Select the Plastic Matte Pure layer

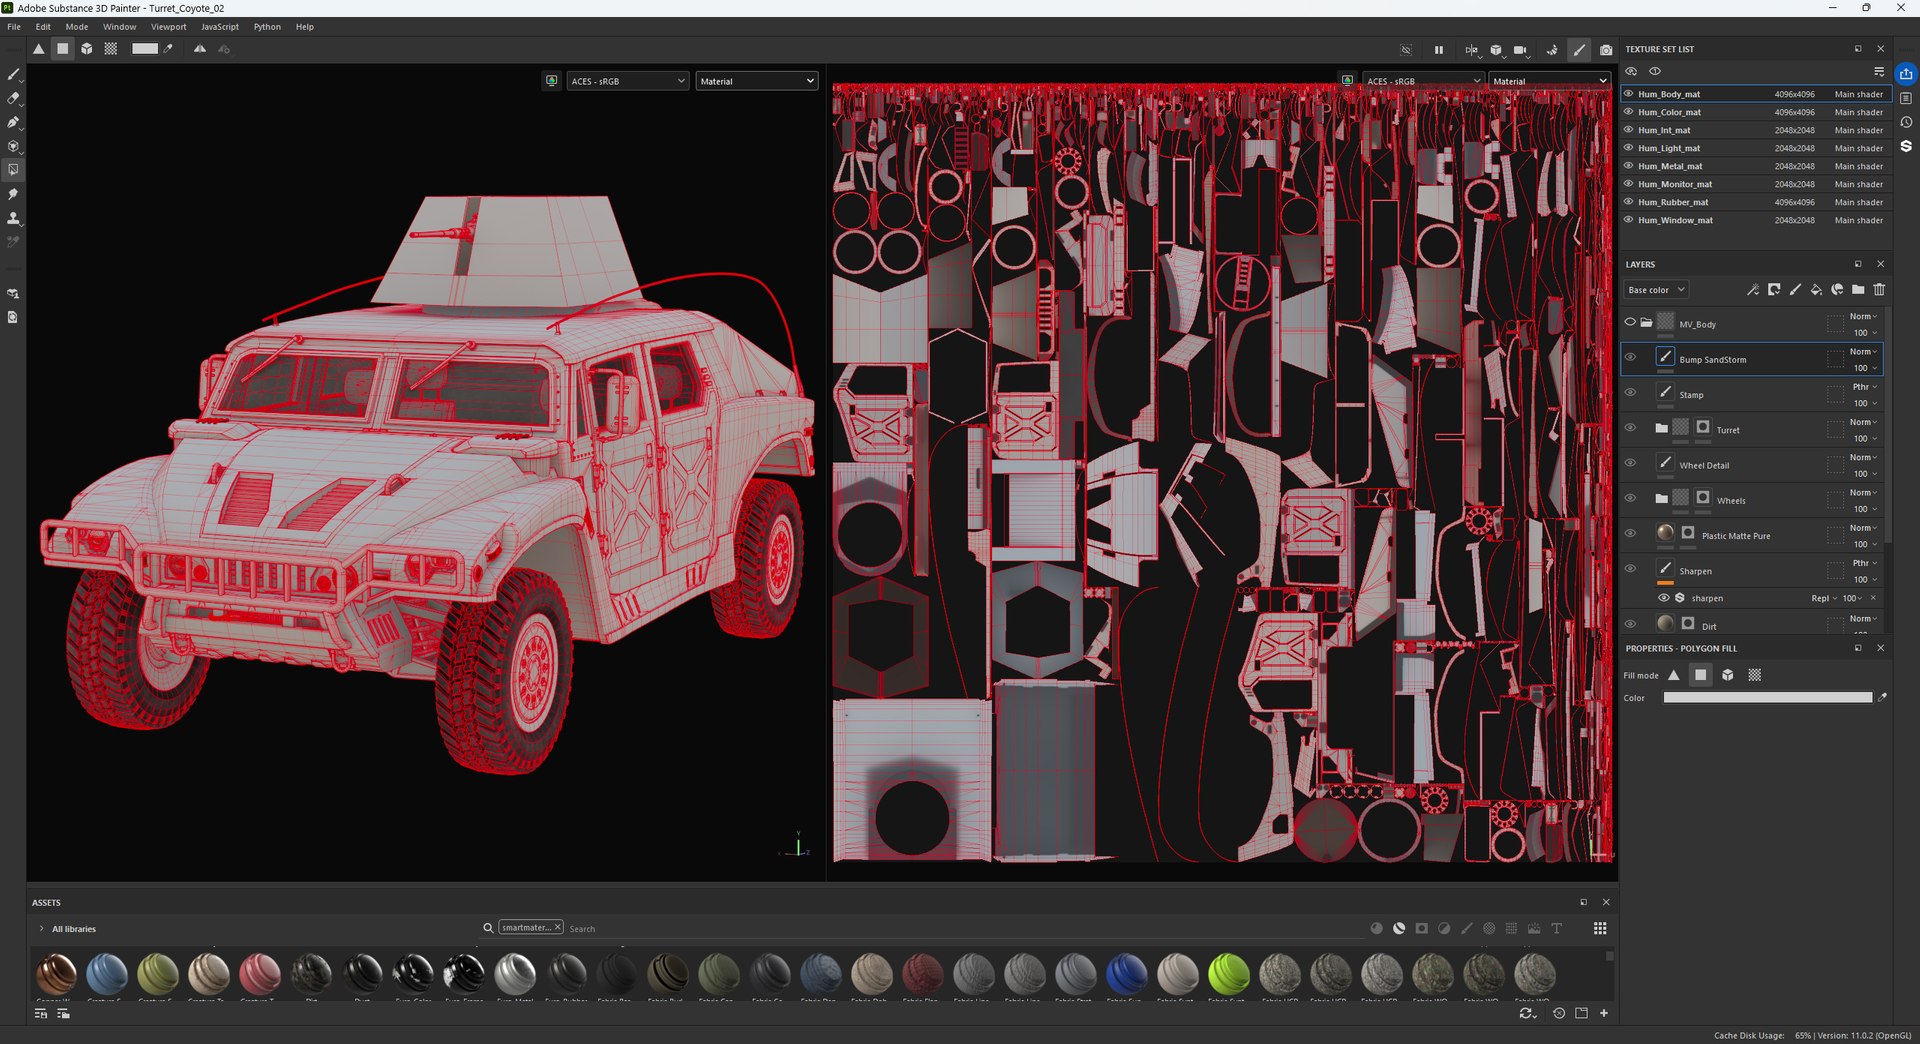point(1752,536)
